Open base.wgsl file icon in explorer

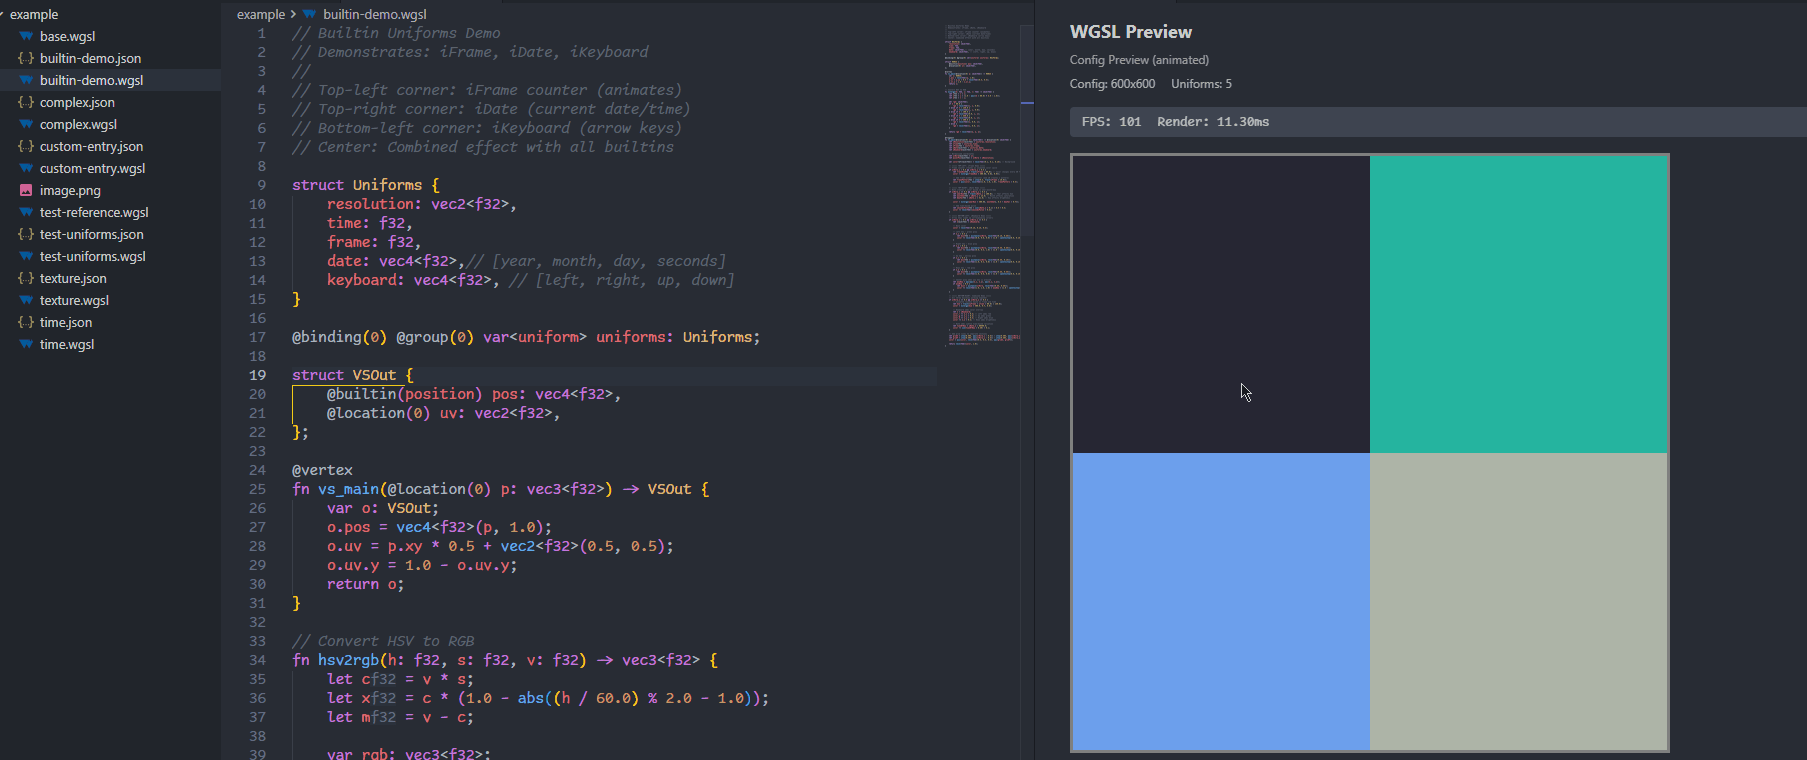(x=26, y=36)
